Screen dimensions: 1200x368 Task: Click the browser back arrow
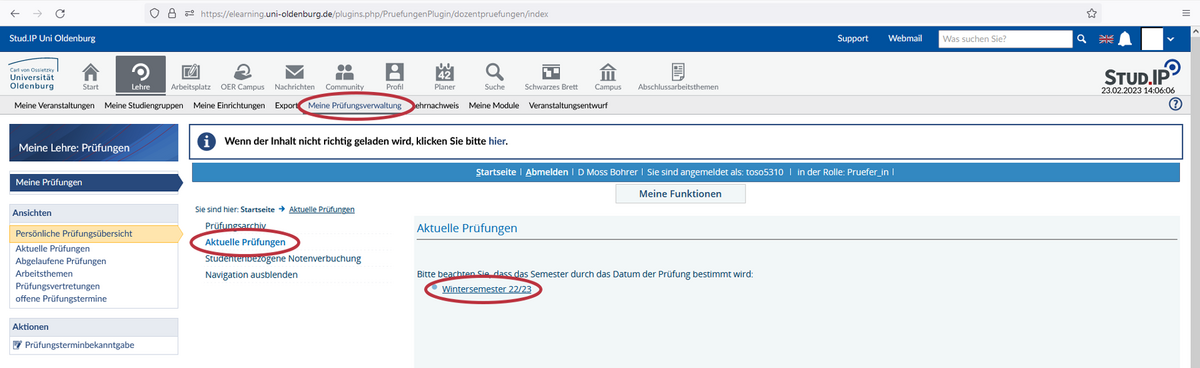tap(16, 13)
